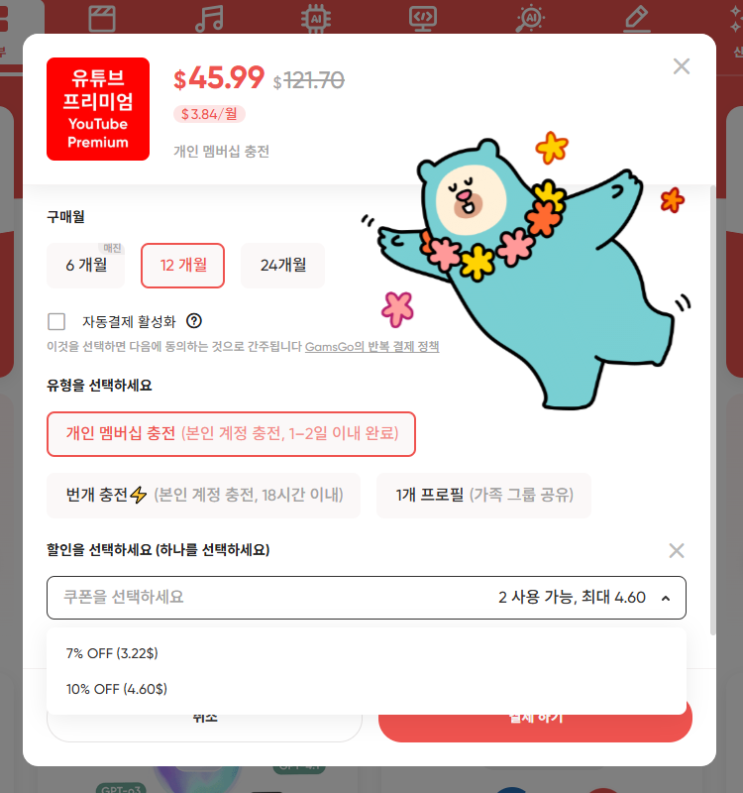
Task: Select 번개 충전 recharge type
Action: click(203, 495)
